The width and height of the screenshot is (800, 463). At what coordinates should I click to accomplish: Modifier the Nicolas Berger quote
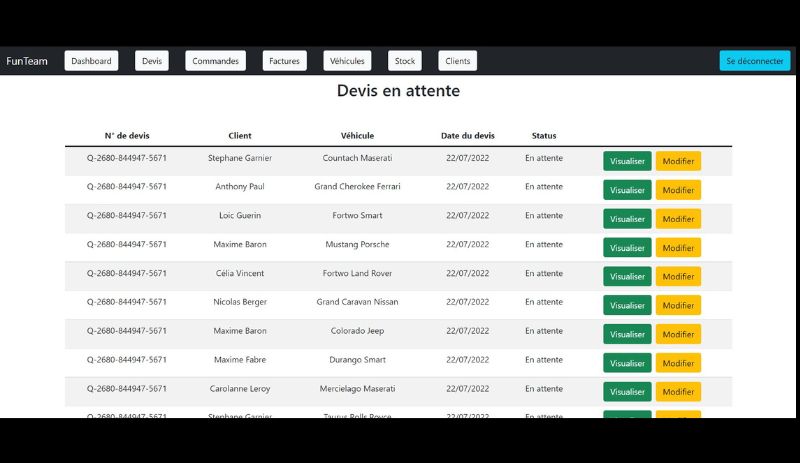point(678,305)
